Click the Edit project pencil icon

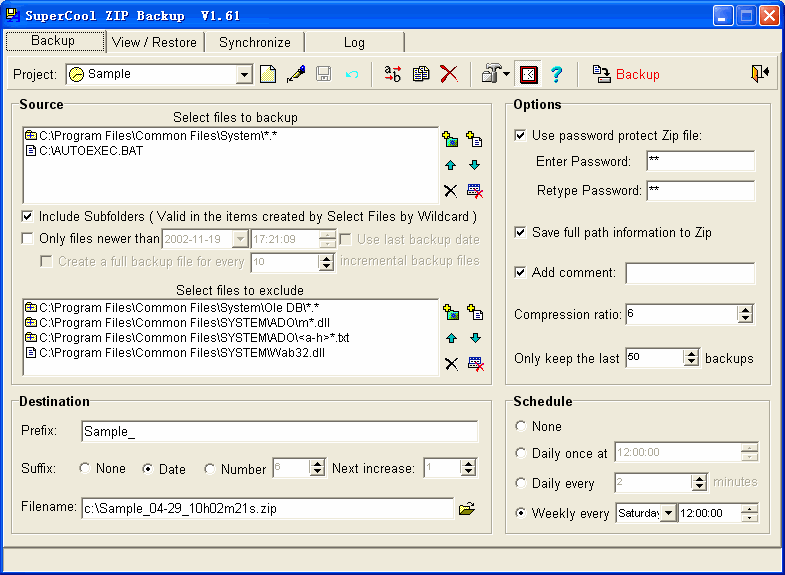point(296,74)
